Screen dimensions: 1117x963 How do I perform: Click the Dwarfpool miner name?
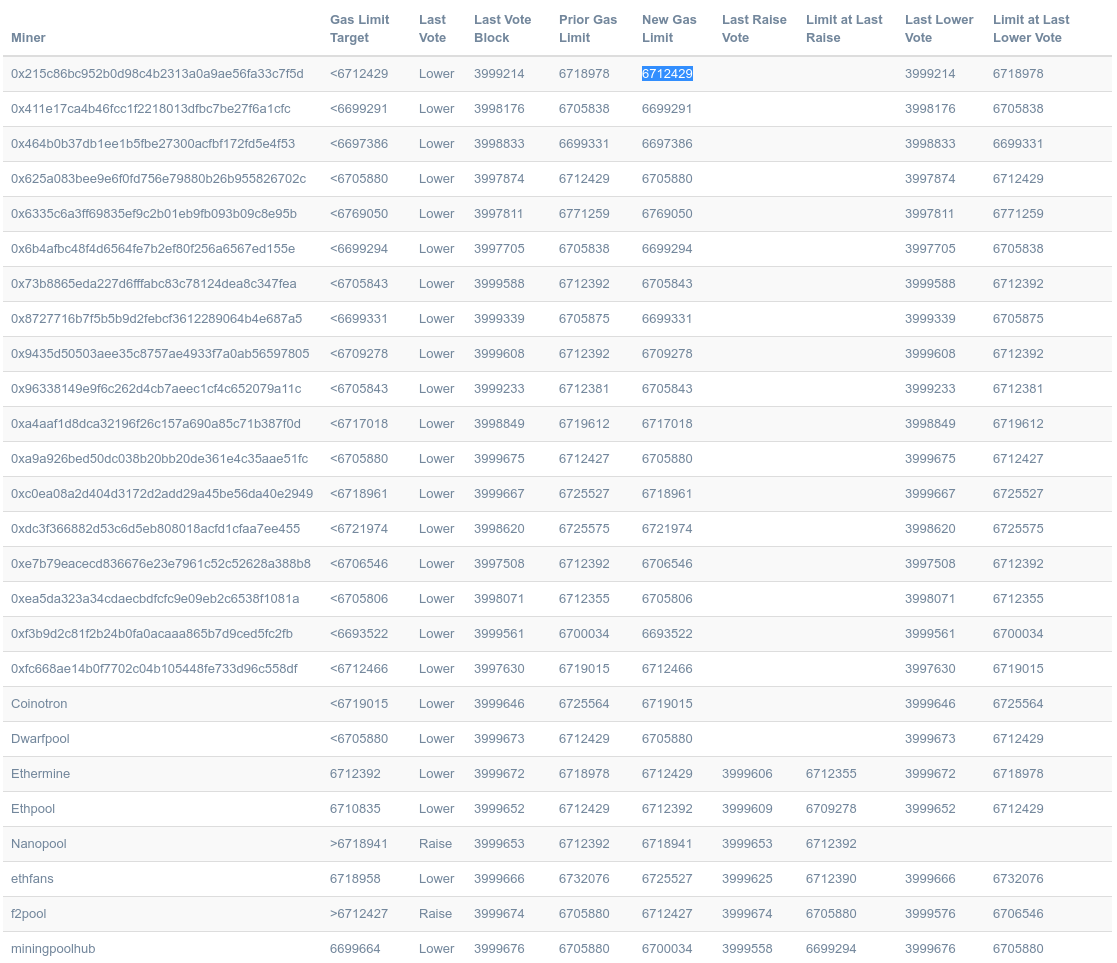pyautogui.click(x=40, y=738)
